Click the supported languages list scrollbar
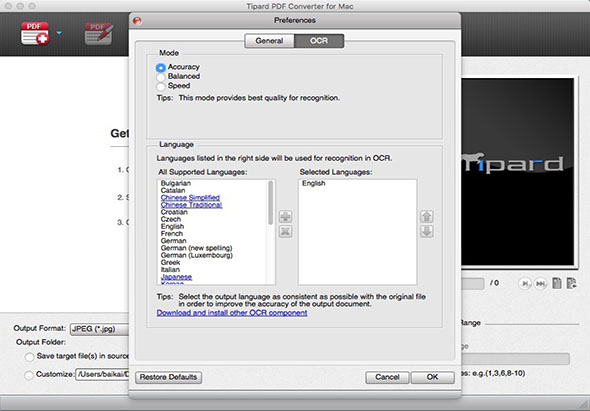Viewport: 590px width, 411px height. tap(271, 203)
